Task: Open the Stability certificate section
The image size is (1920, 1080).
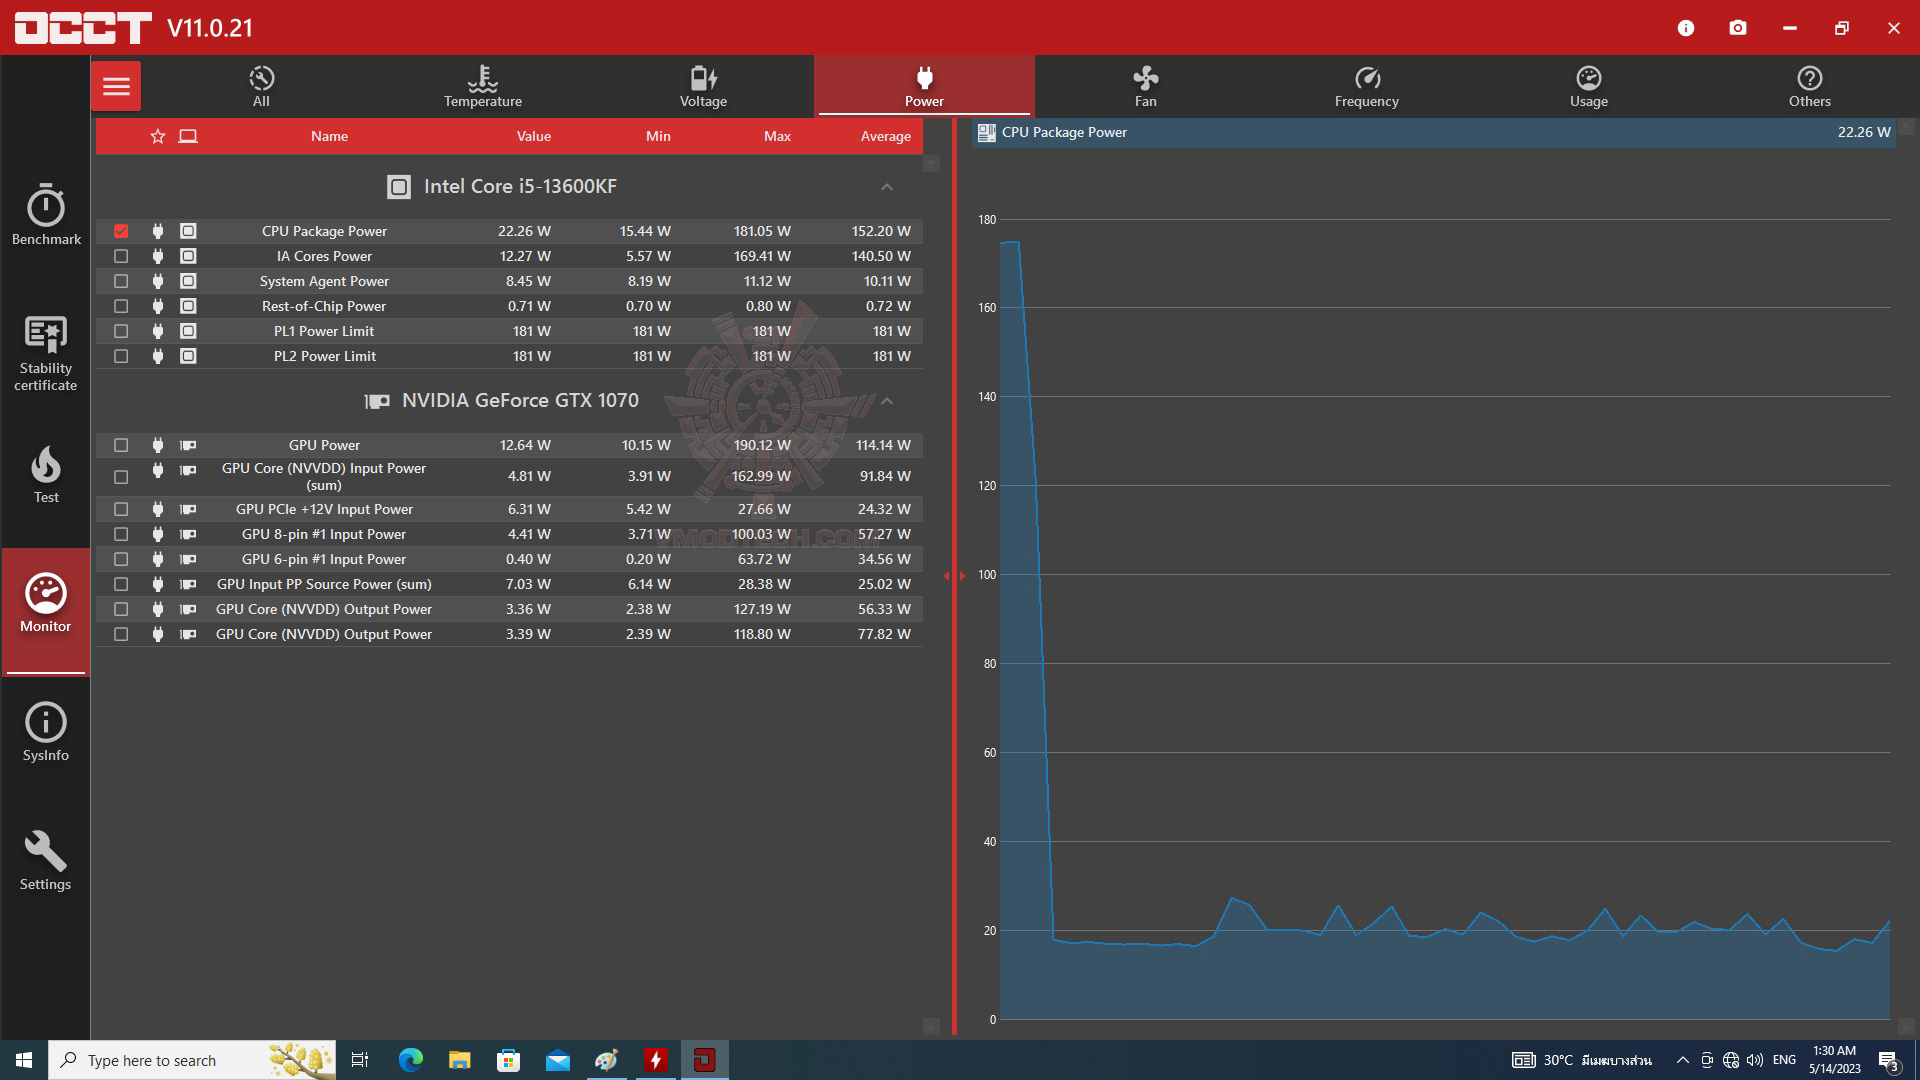Action: (46, 352)
